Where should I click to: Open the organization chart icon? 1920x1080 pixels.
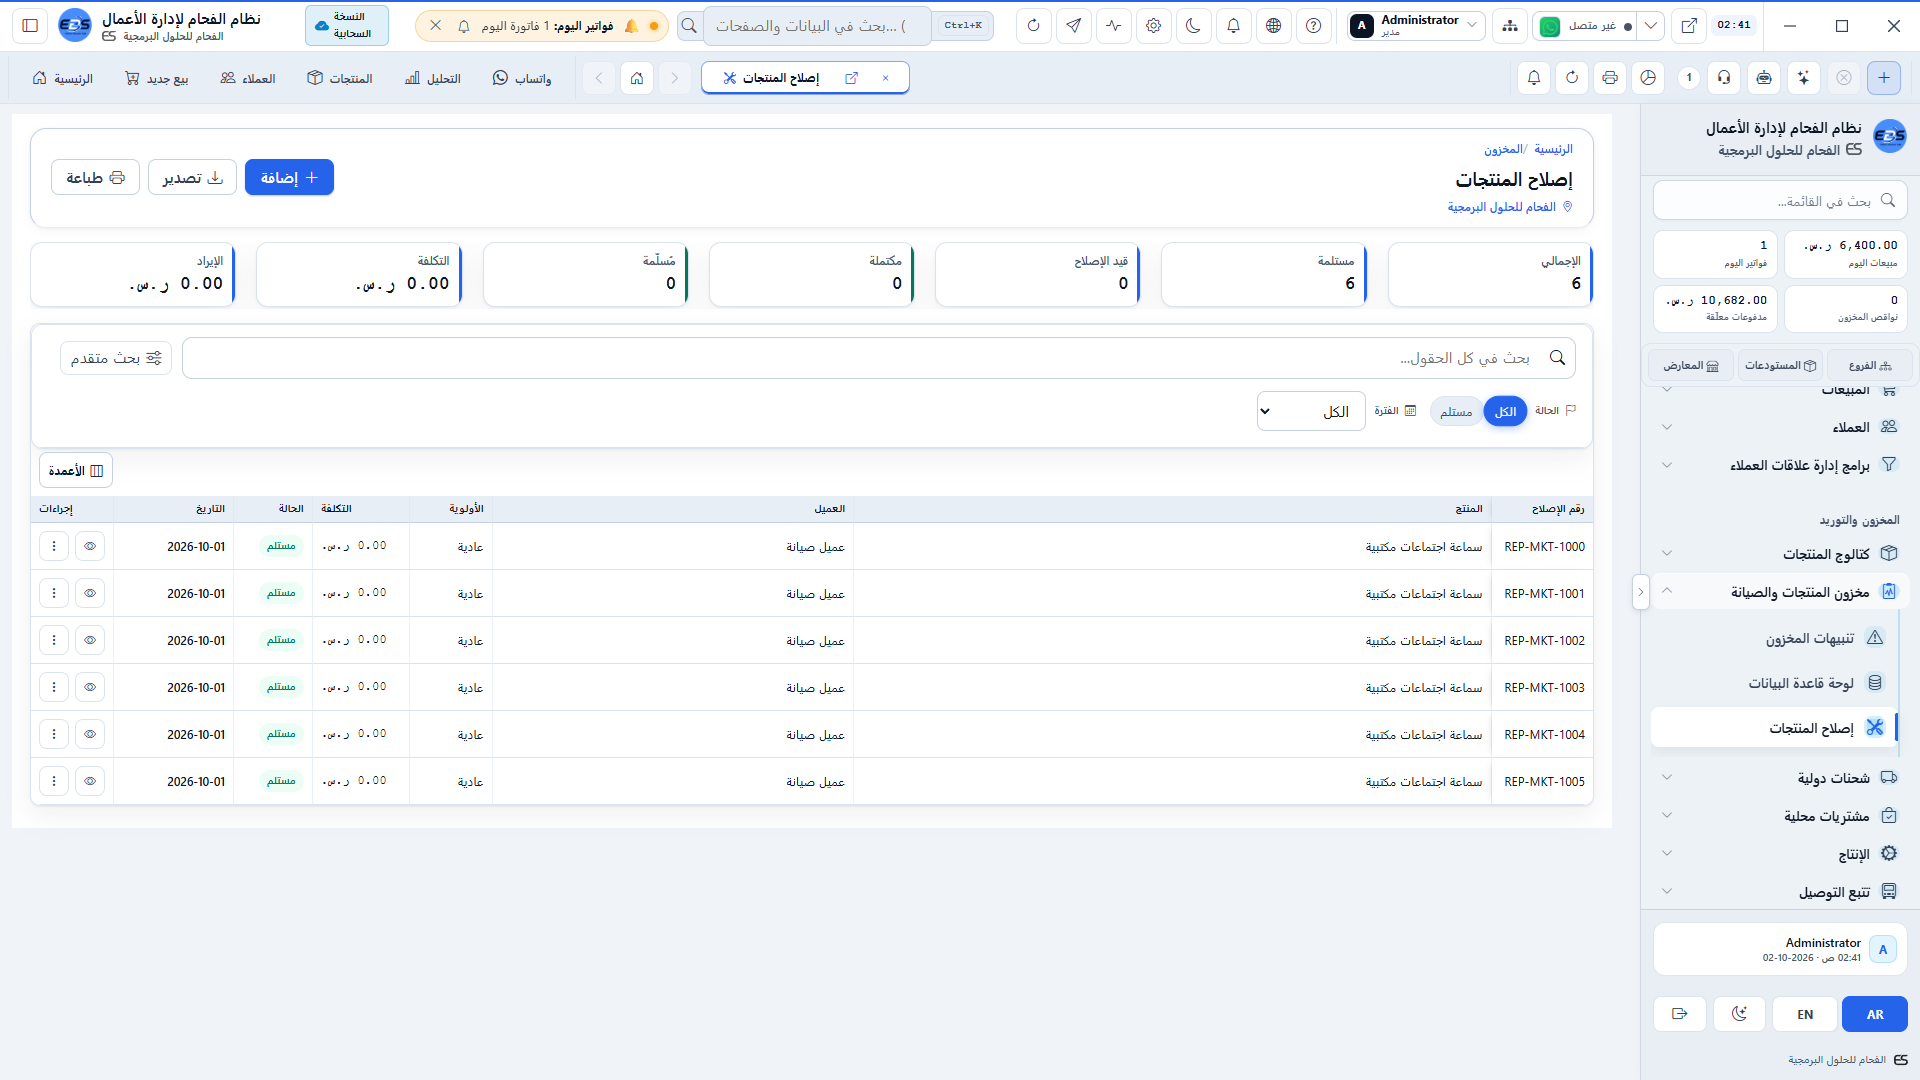click(1510, 26)
